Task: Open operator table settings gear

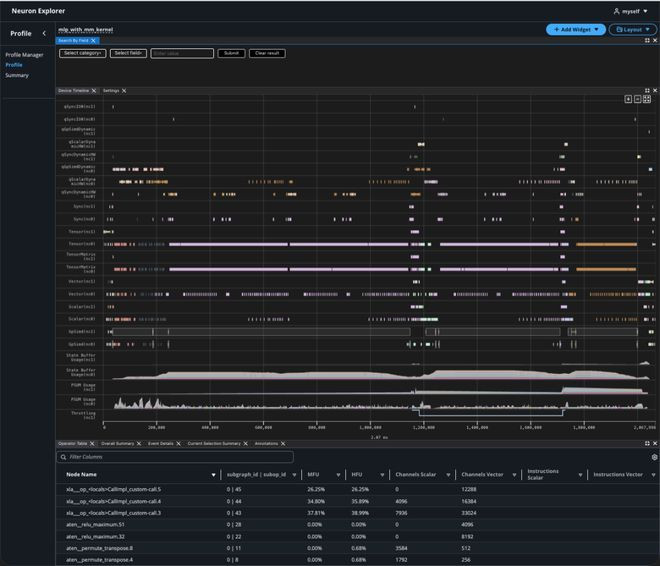Action: 654,457
